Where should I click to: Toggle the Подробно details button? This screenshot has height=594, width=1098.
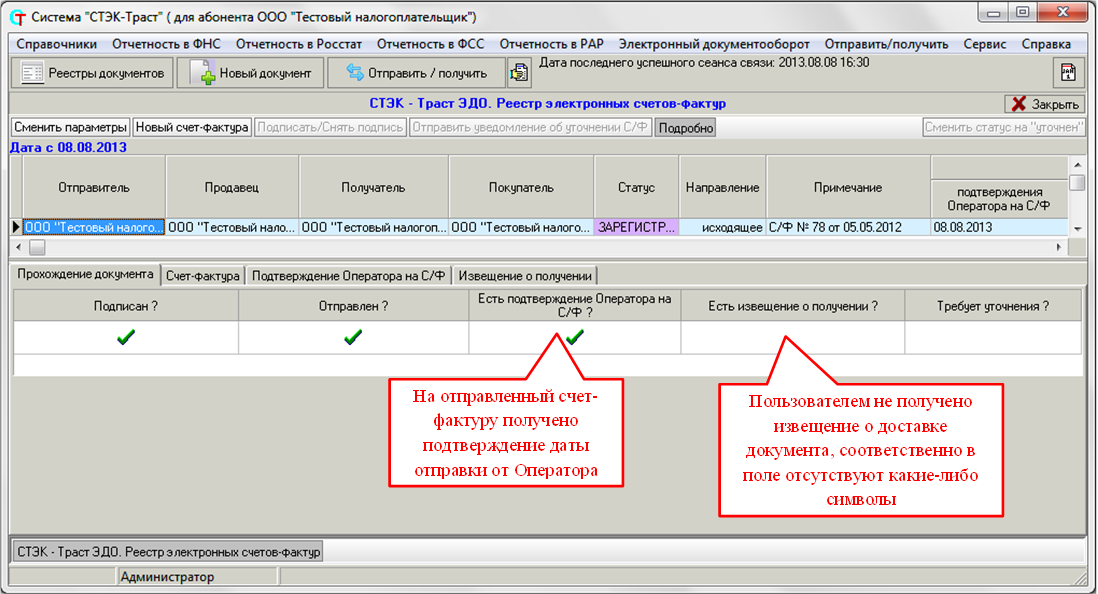(x=686, y=128)
